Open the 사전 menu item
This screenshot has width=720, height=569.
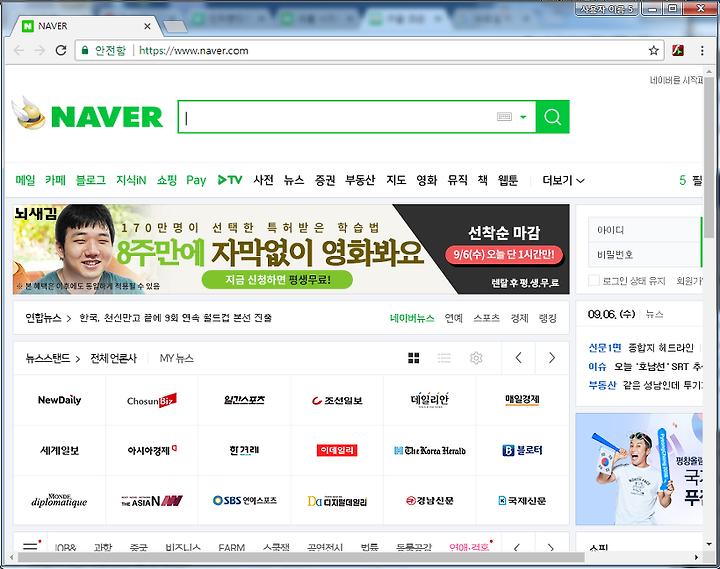[264, 180]
